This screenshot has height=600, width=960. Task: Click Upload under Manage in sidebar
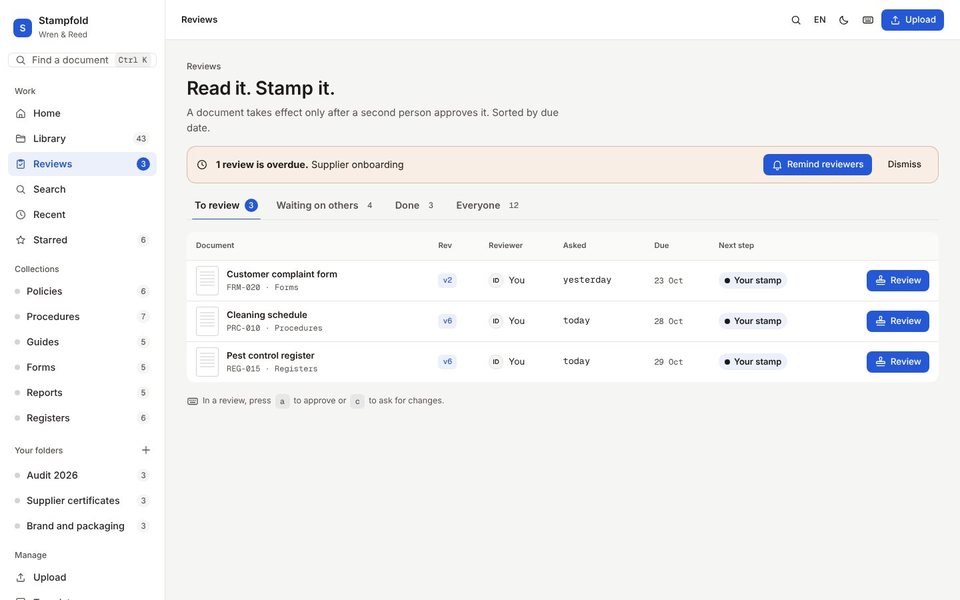coord(82,577)
